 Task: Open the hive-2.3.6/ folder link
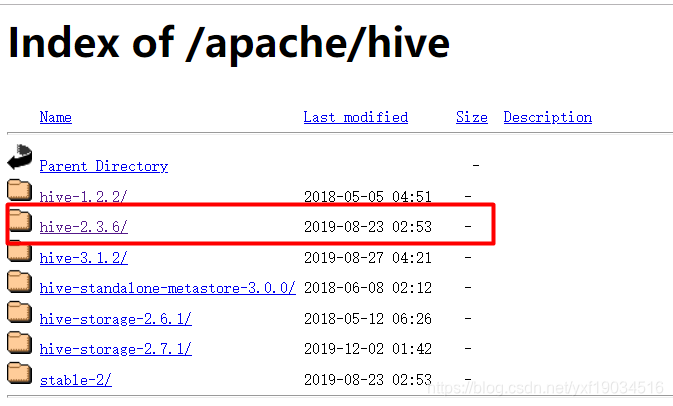(x=83, y=227)
